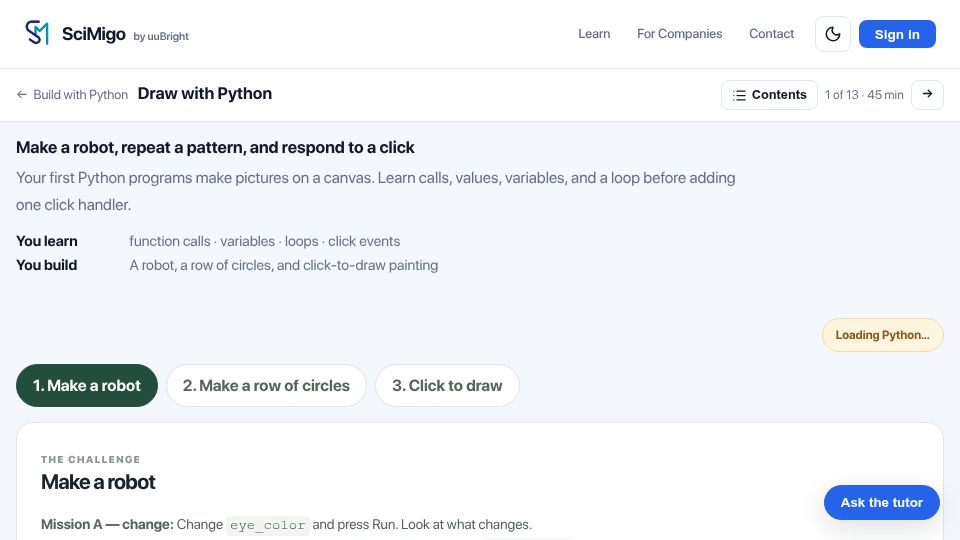This screenshot has width=960, height=540.
Task: Click the back arrow beside Build with Python
Action: (21, 95)
